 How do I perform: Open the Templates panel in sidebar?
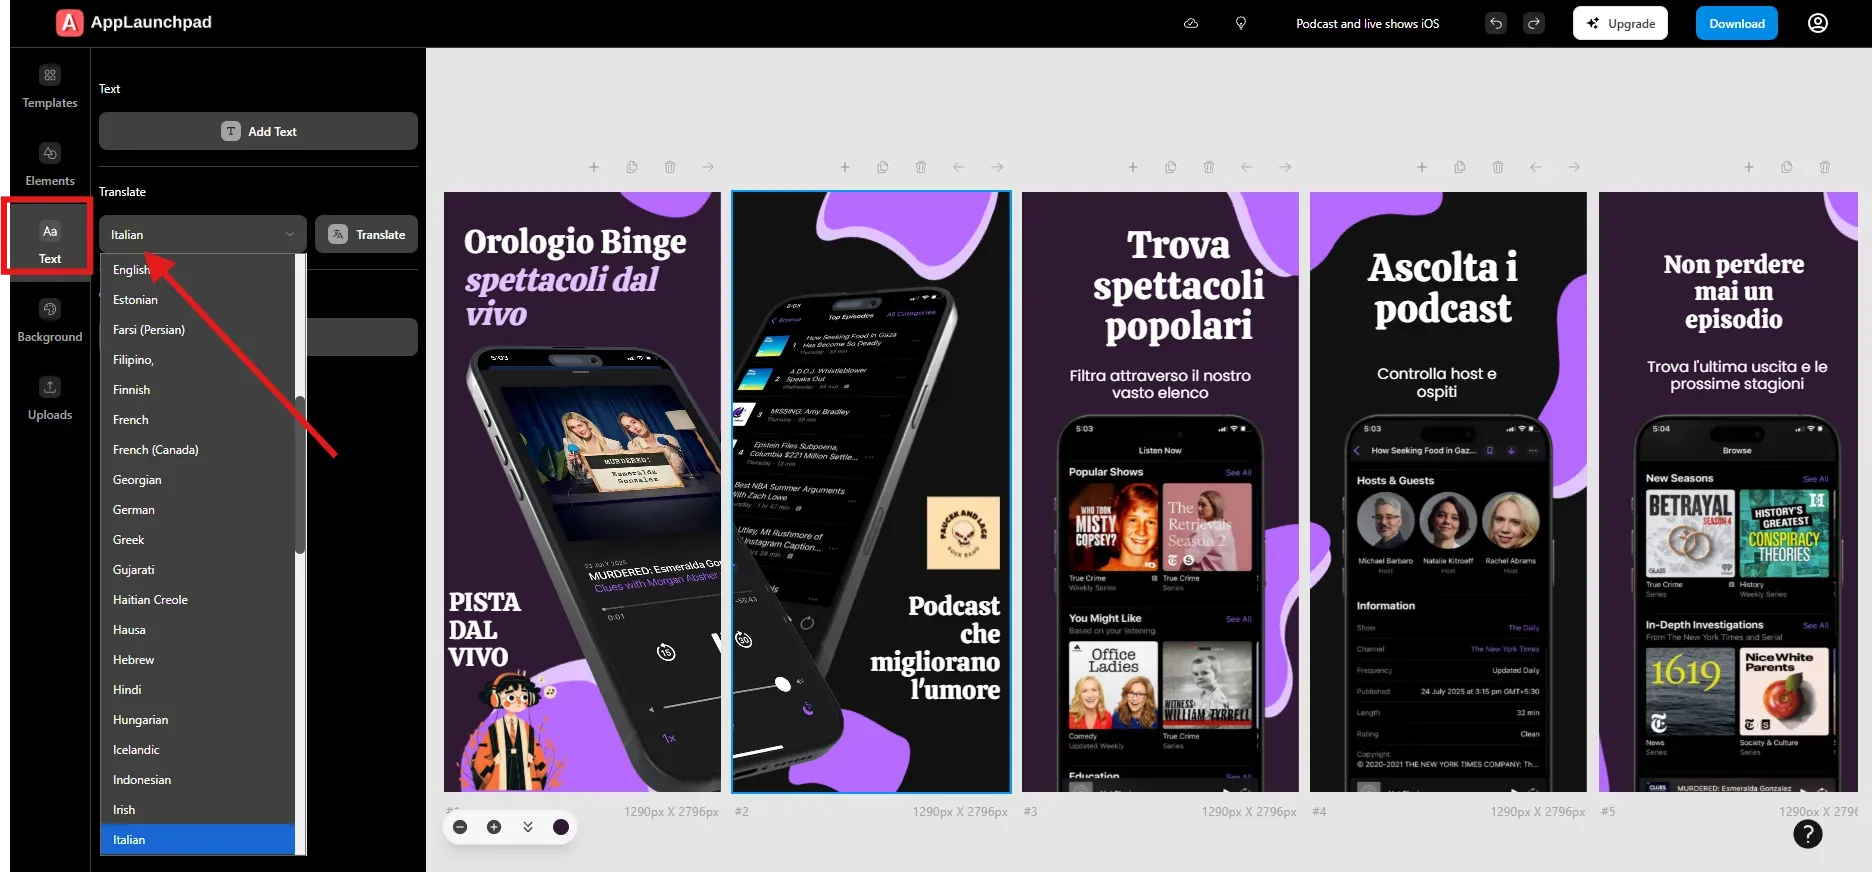point(50,87)
